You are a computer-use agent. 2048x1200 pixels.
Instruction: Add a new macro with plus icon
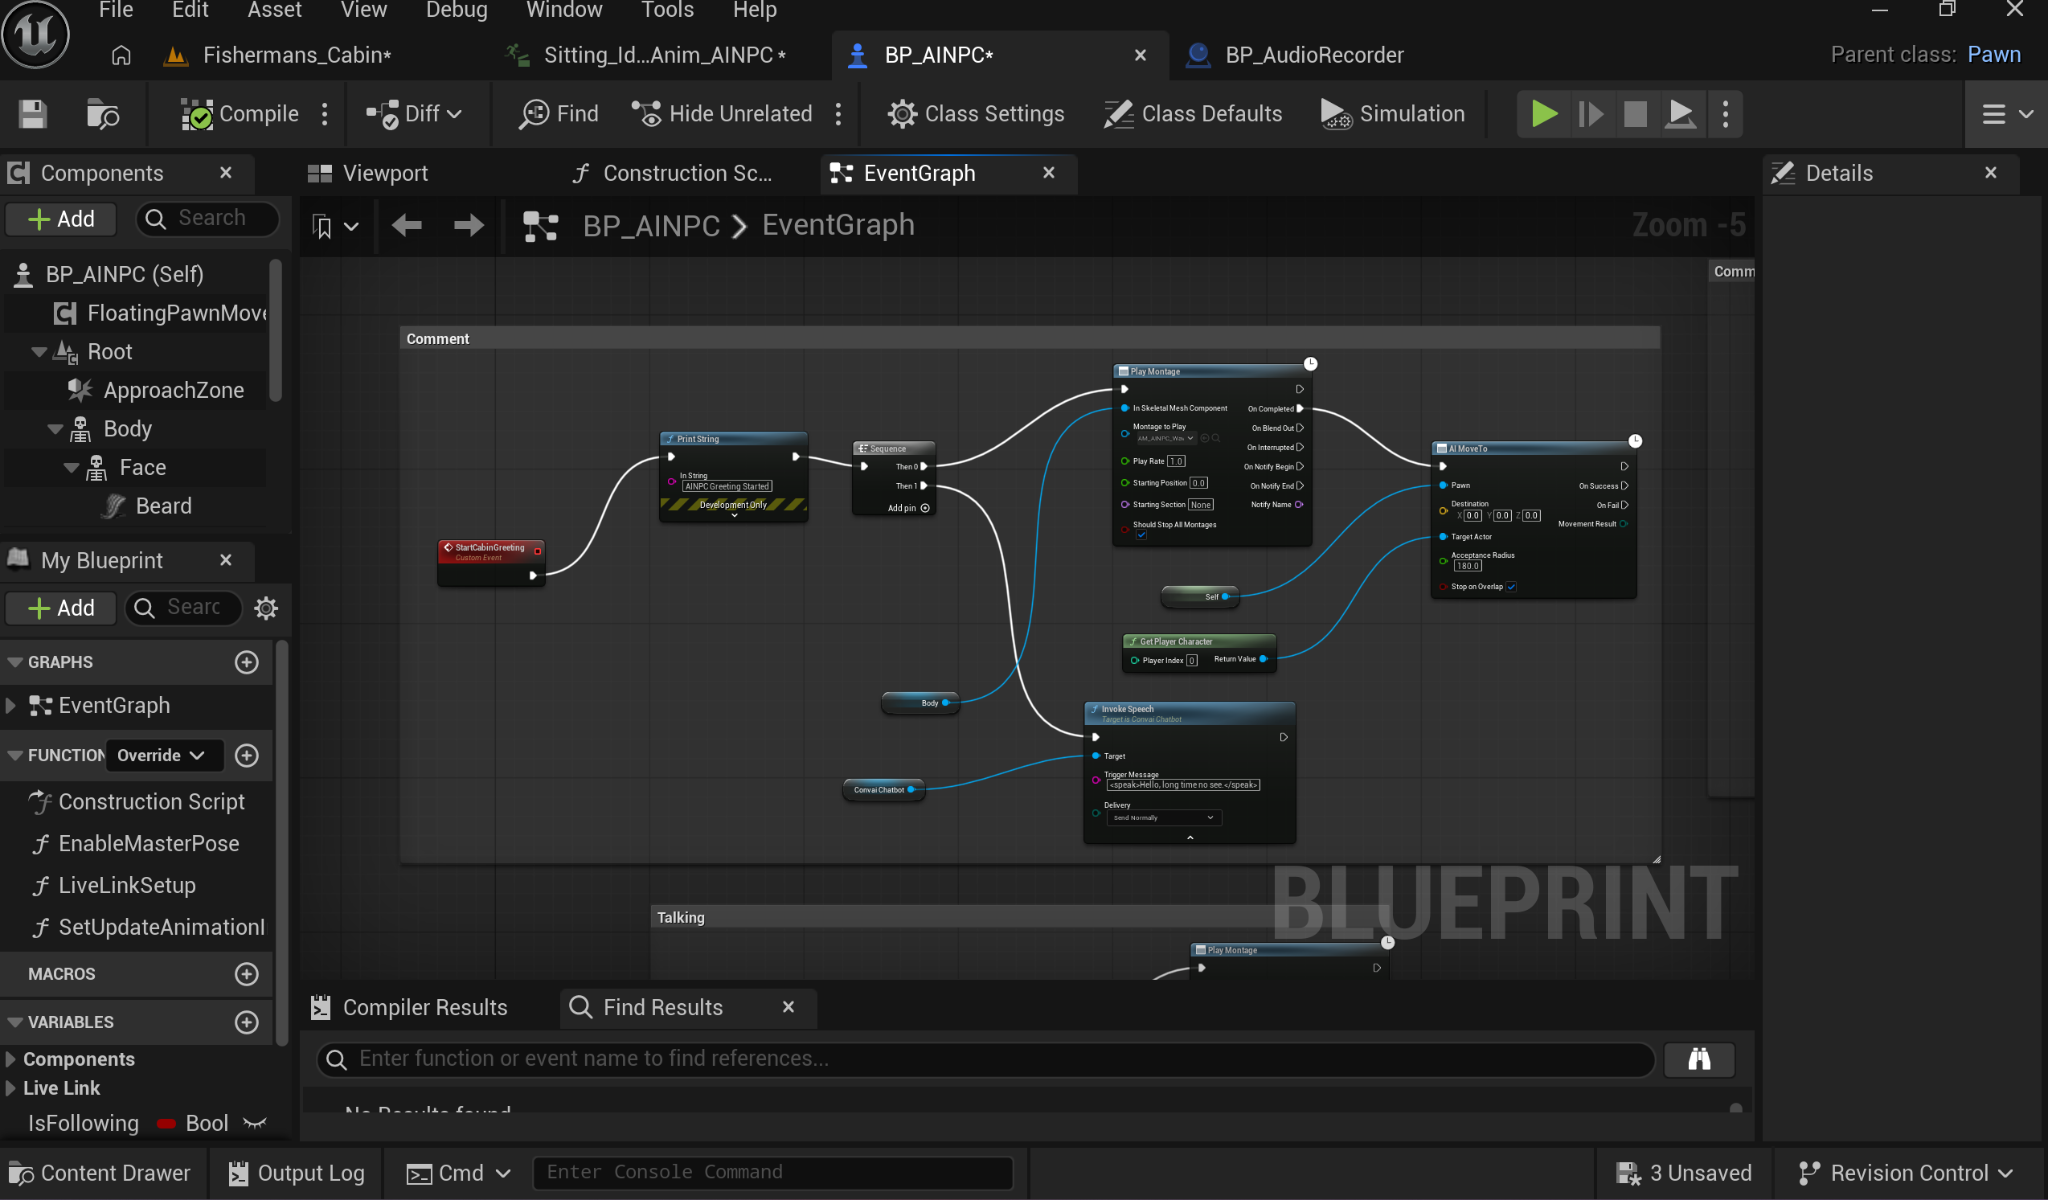click(x=247, y=974)
